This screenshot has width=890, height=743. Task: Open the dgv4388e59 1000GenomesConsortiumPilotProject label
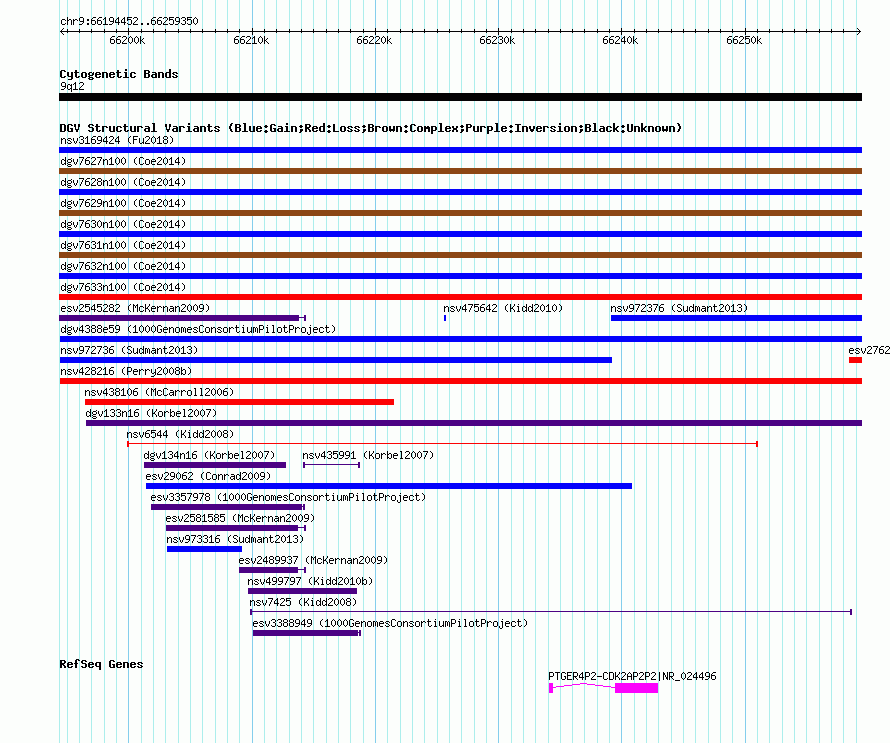[x=198, y=329]
